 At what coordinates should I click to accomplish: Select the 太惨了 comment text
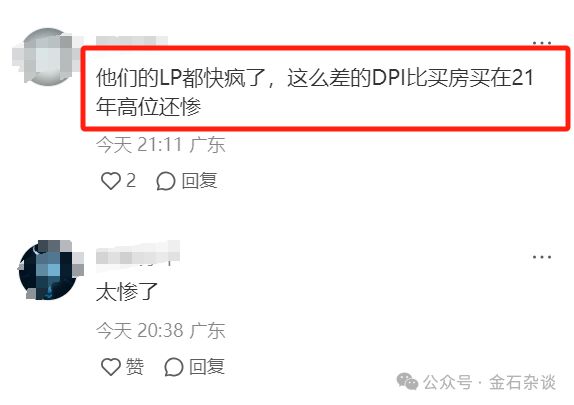tap(127, 292)
